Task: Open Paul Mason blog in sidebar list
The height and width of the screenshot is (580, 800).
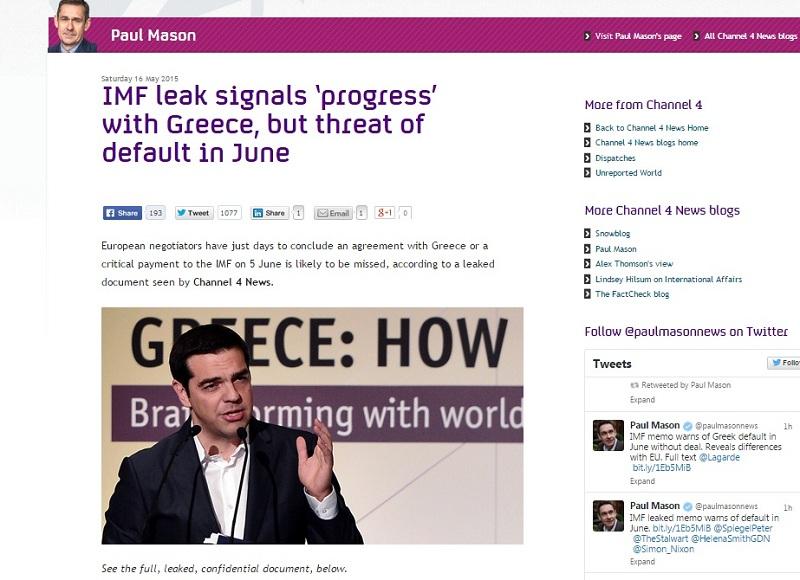Action: (x=616, y=249)
